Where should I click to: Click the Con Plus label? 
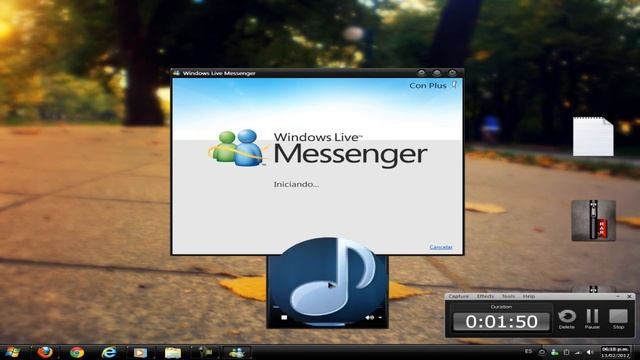[428, 86]
